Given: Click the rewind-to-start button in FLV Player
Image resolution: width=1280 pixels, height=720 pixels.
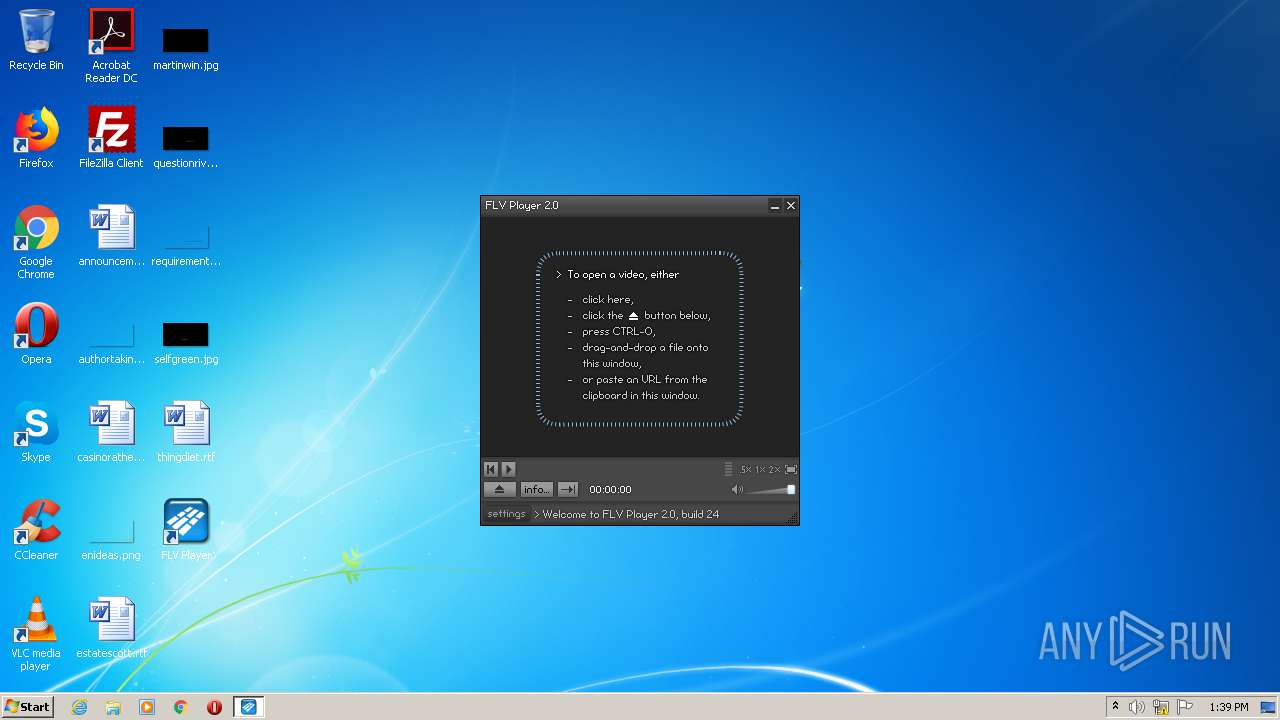Looking at the screenshot, I should 491,469.
